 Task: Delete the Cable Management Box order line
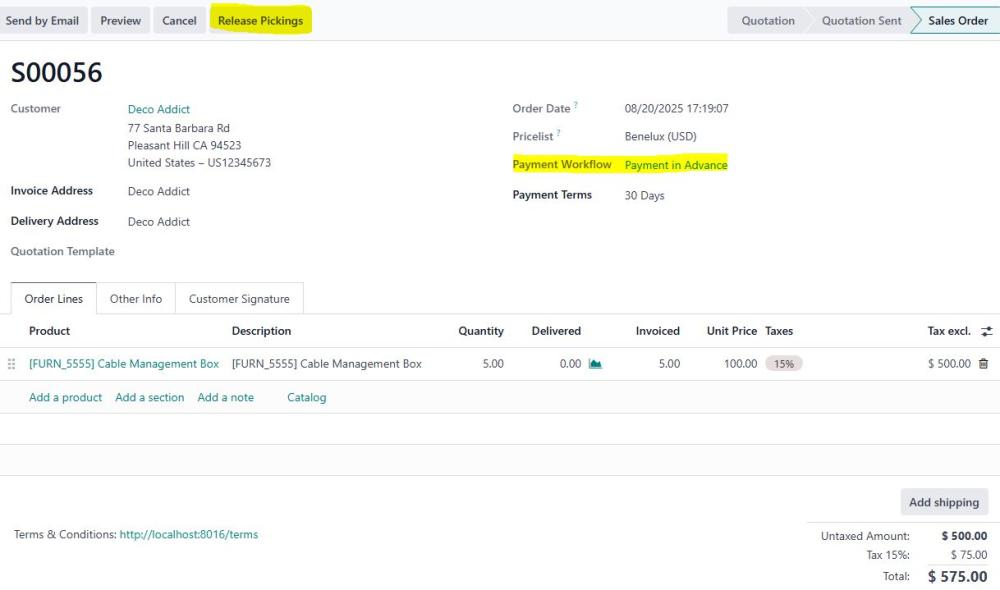point(983,364)
